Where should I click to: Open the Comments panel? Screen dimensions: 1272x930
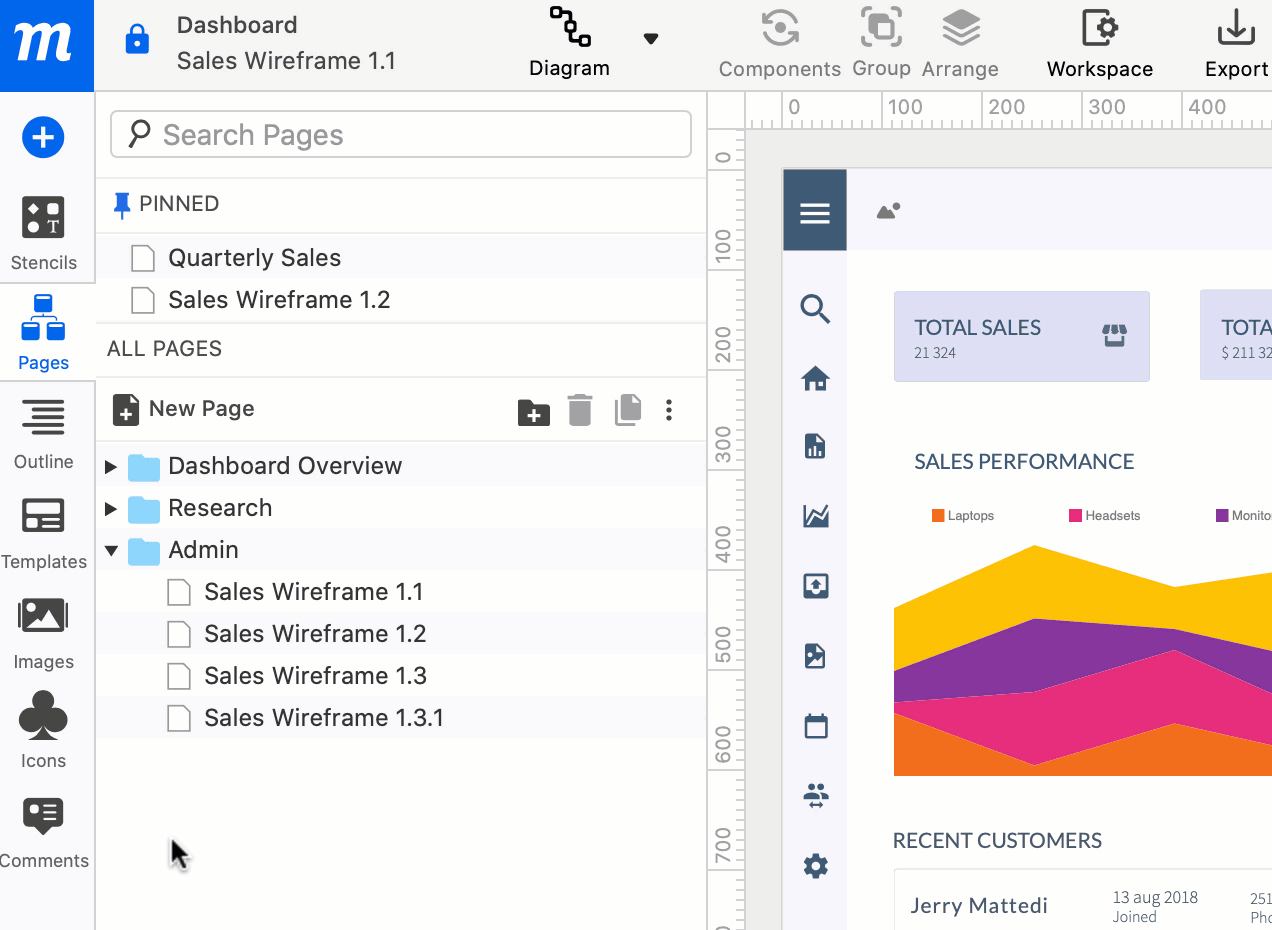coord(44,830)
